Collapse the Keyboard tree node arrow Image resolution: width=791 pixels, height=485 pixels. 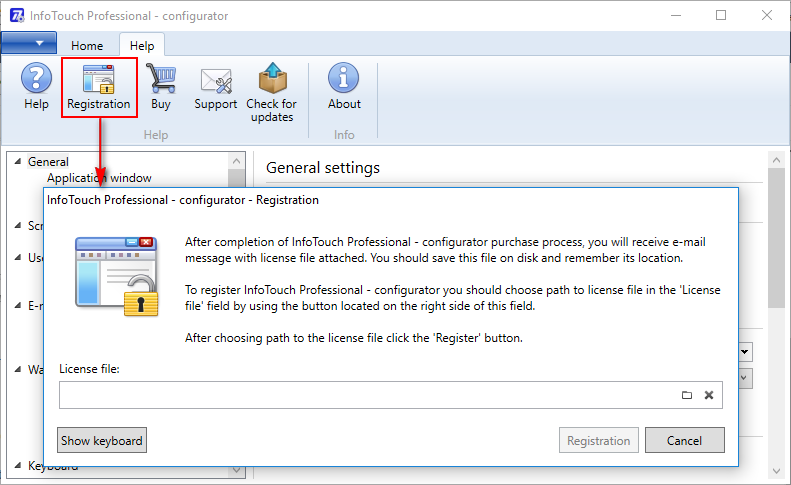18,465
